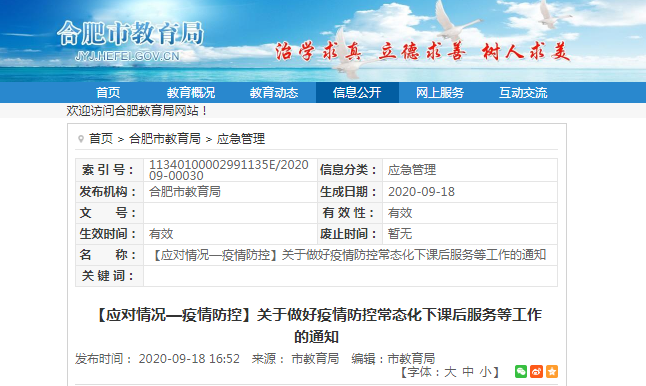Share article via green WeChat icon
This screenshot has width=646, height=386.
click(521, 371)
